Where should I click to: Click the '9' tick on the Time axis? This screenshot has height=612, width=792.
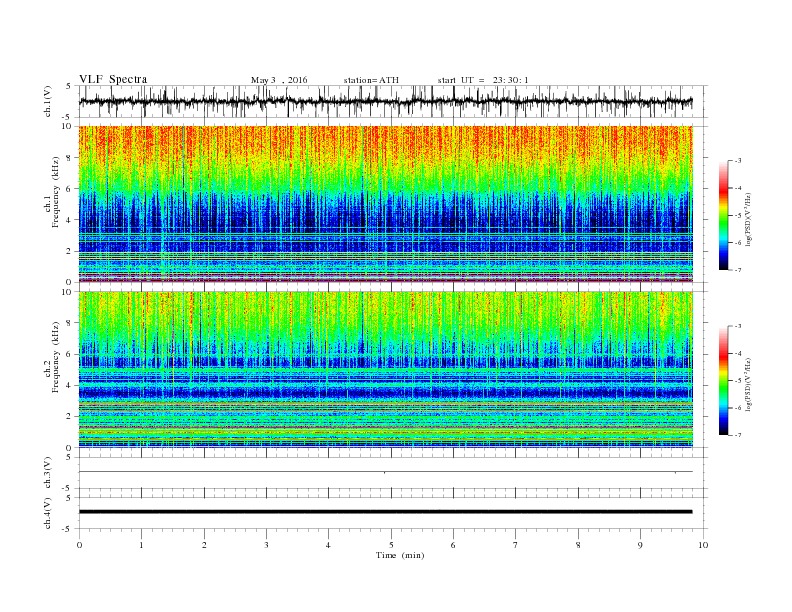pos(640,545)
